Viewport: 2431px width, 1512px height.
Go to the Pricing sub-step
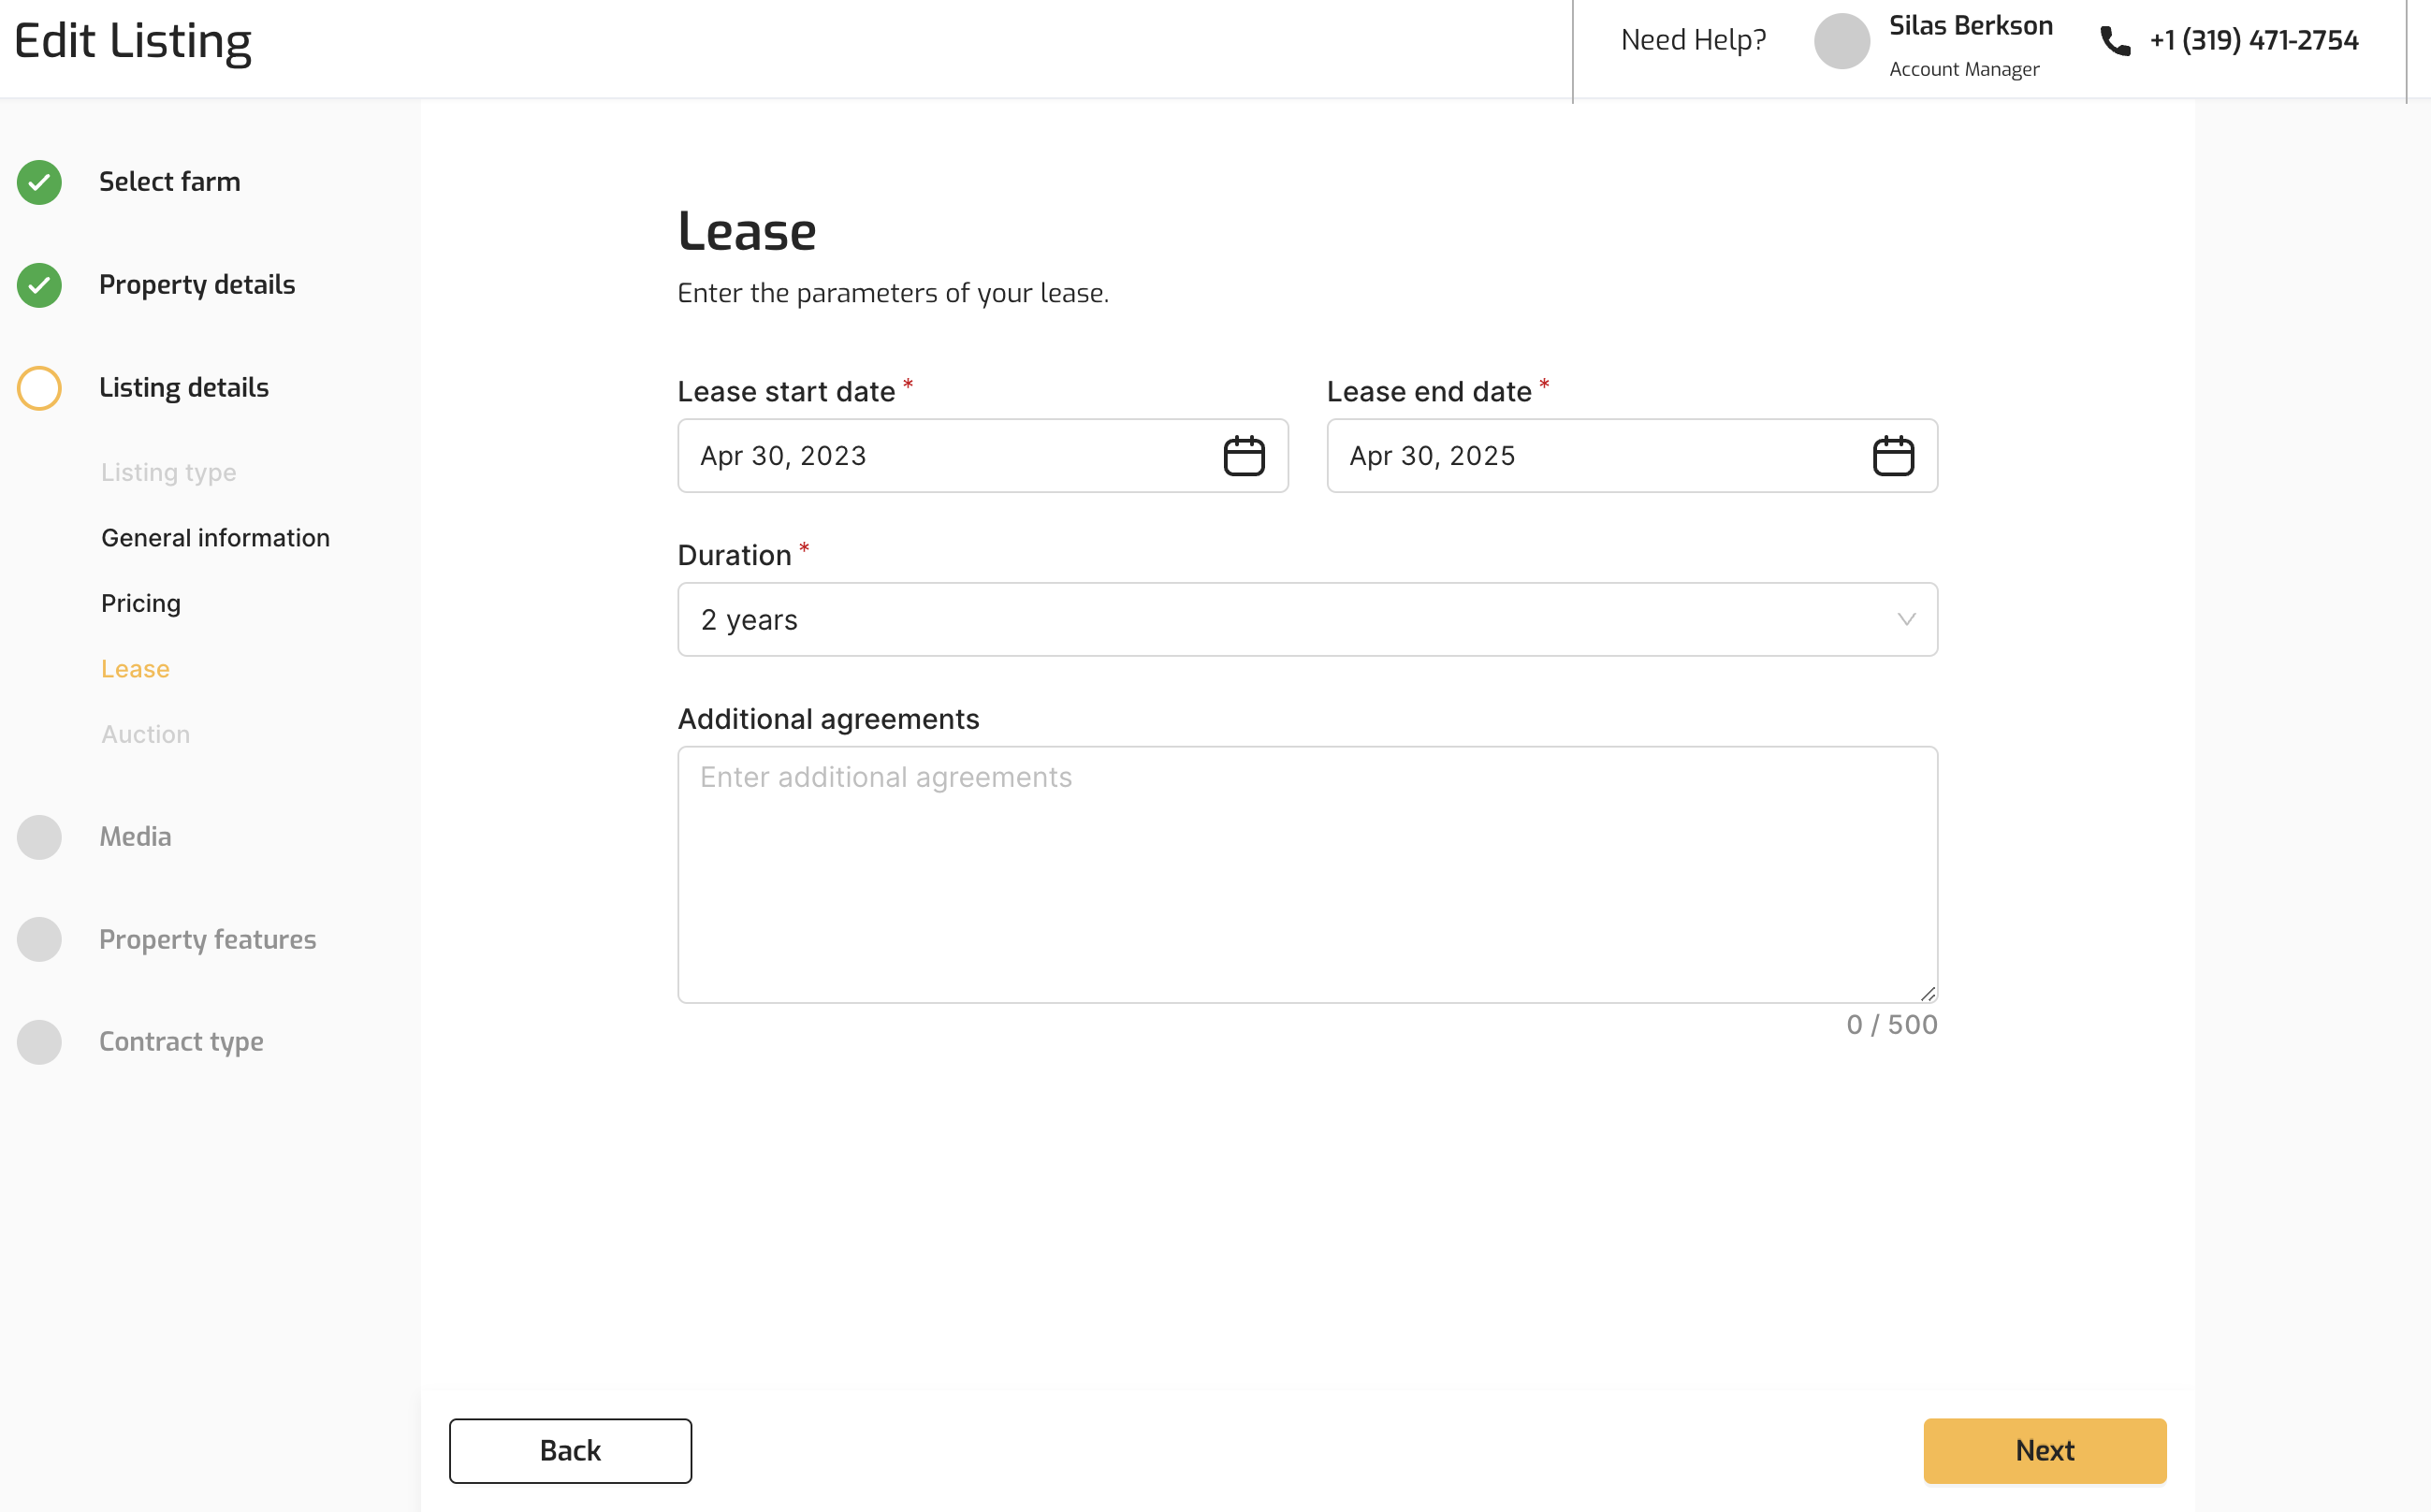(141, 603)
